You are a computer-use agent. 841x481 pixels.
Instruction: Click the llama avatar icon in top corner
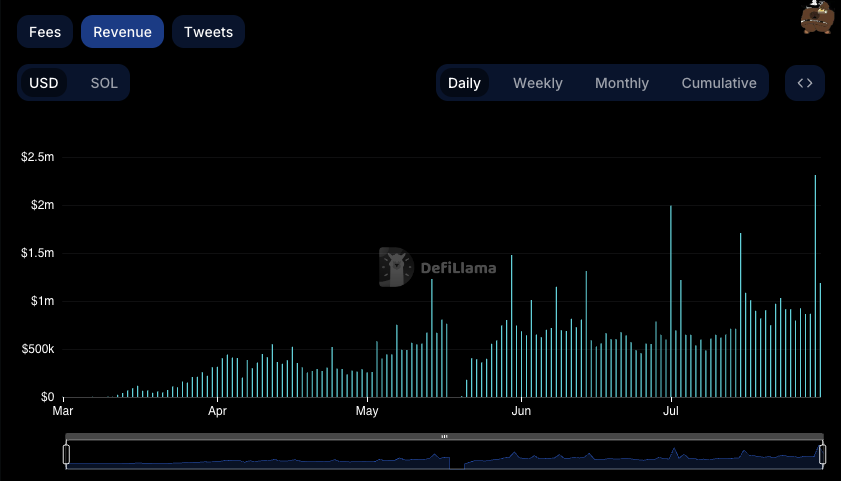(x=817, y=17)
